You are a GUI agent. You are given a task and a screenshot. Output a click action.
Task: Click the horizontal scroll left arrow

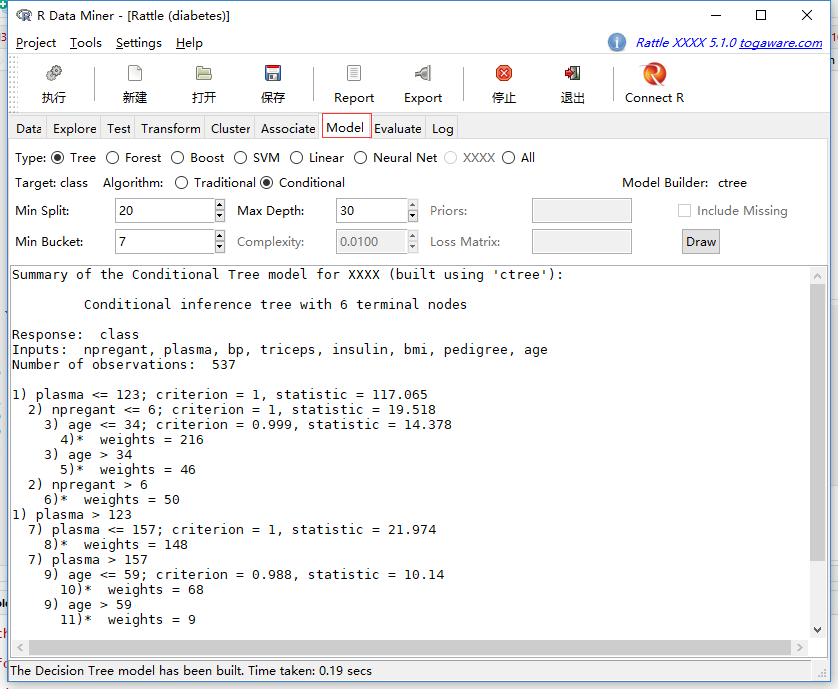click(x=20, y=647)
